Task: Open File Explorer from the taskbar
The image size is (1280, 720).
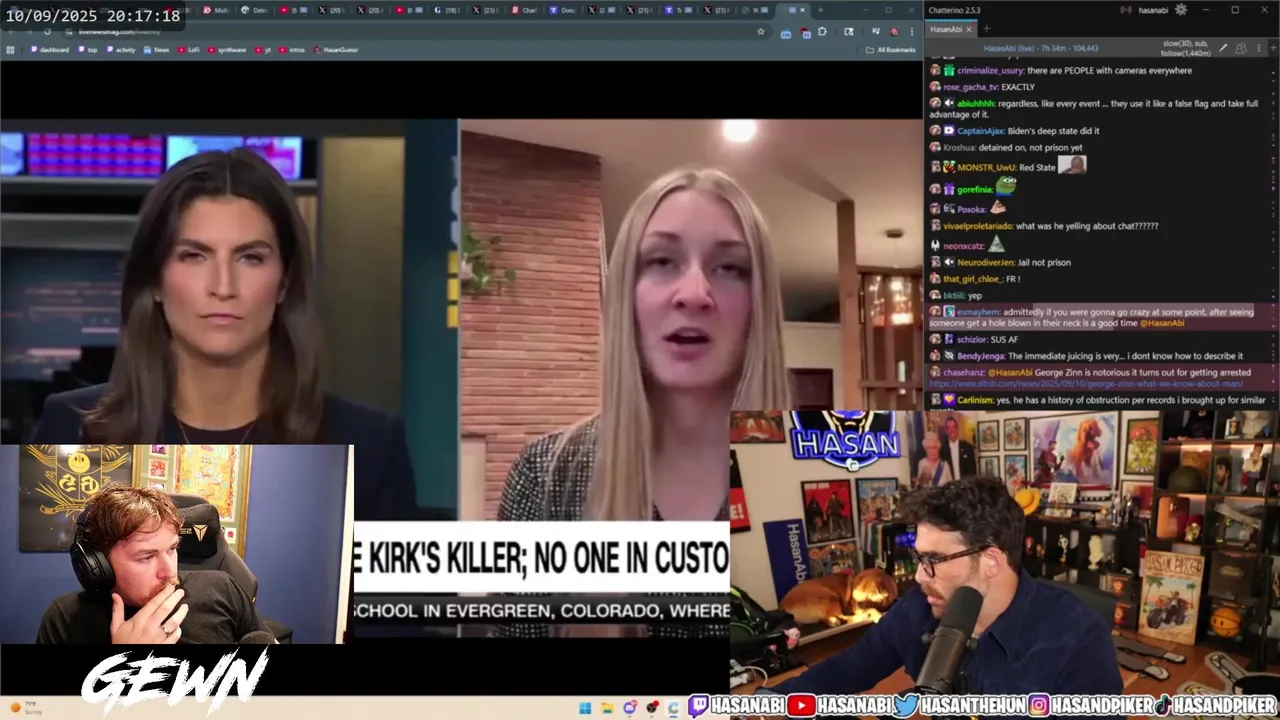Action: [608, 708]
